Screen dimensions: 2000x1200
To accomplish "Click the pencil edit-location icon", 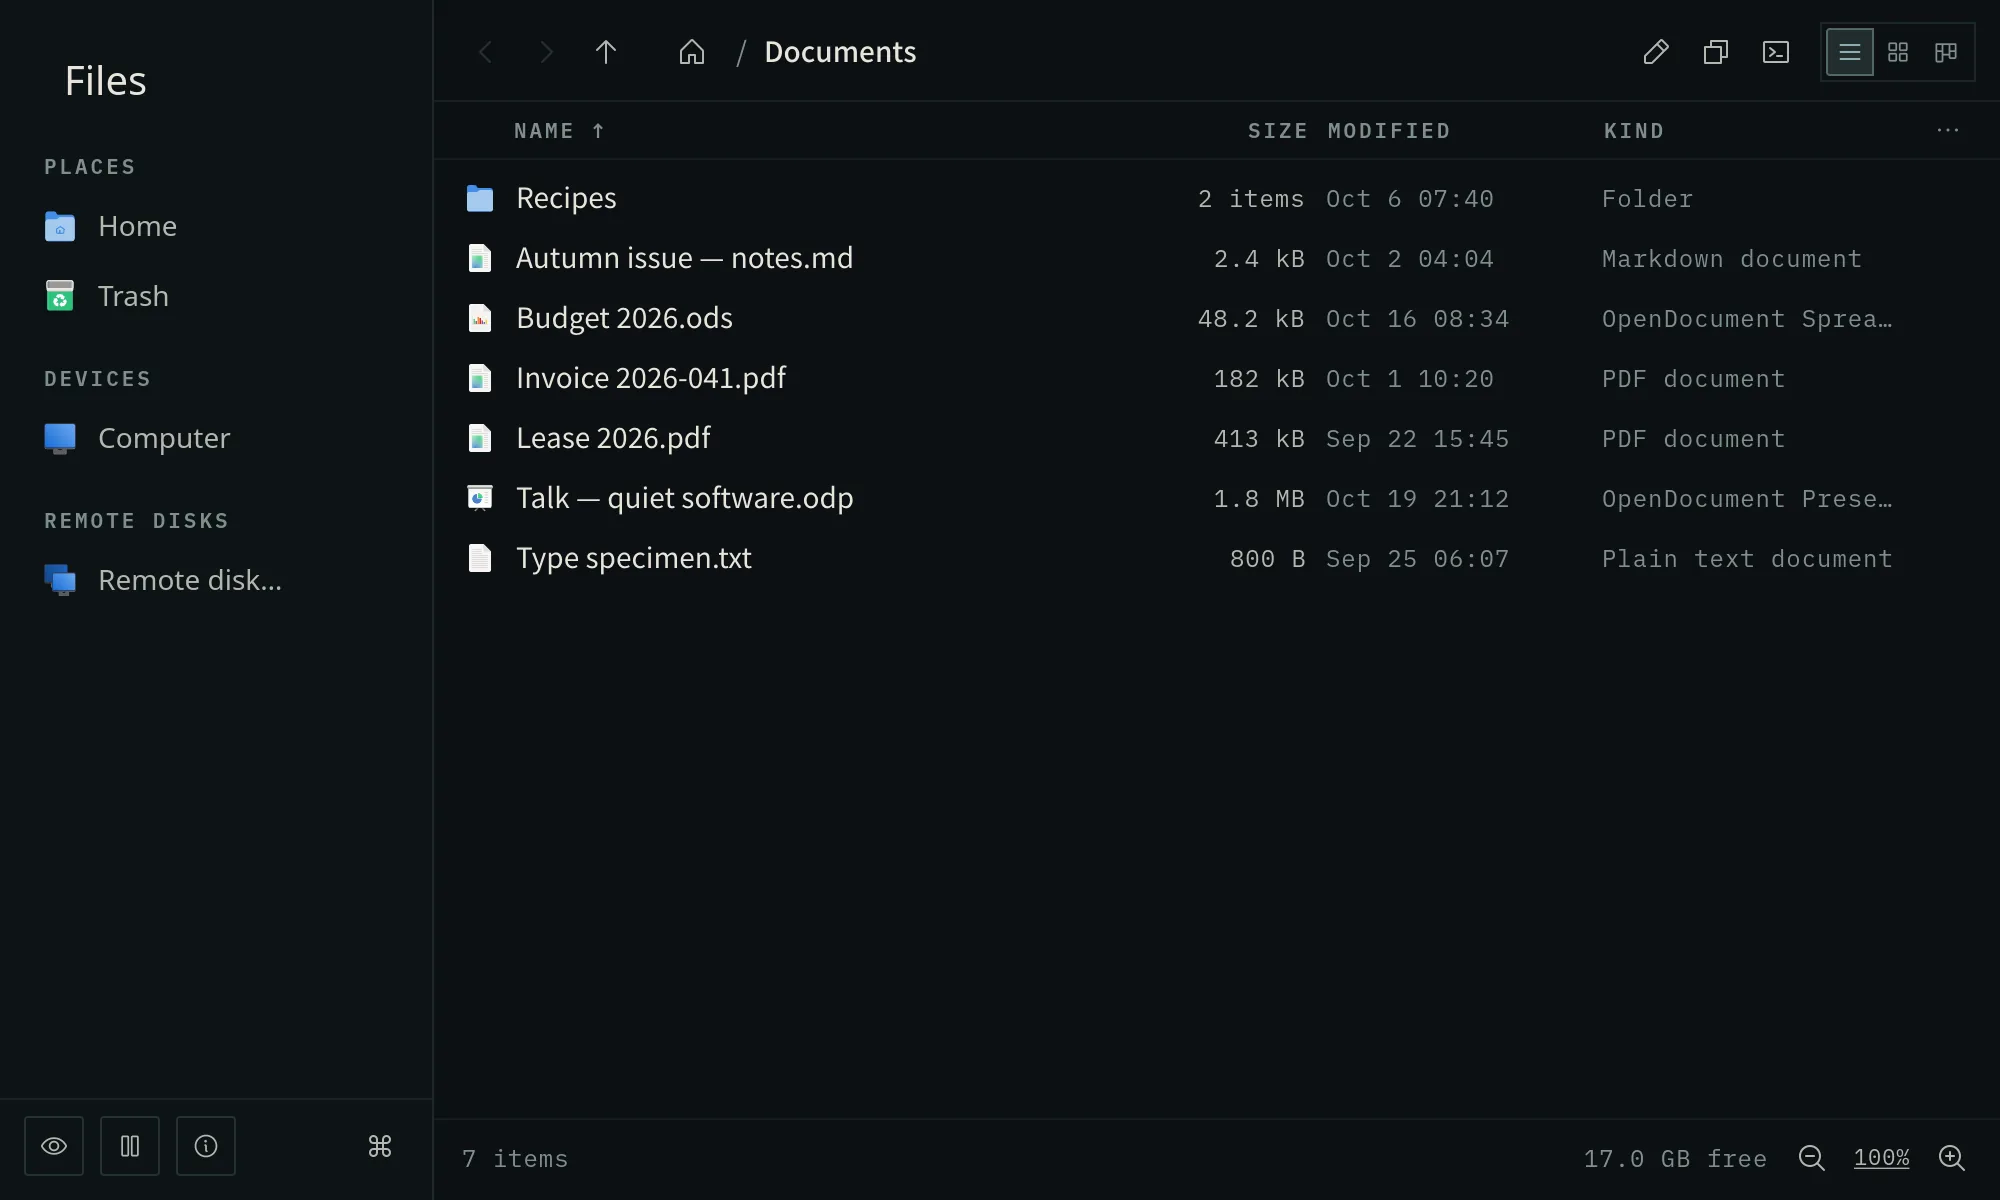I will tap(1656, 52).
